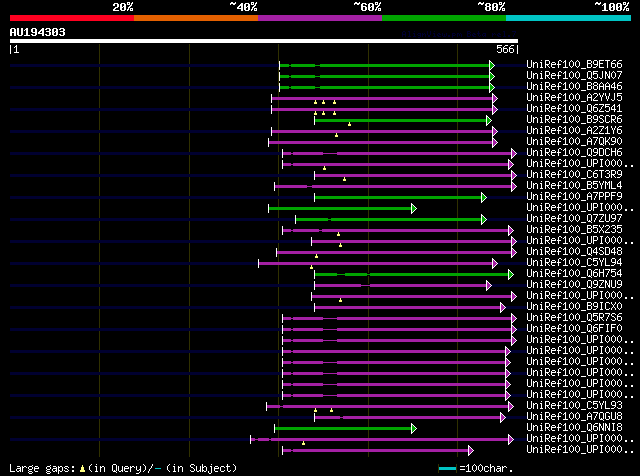Click the green arrowhead of the B9SCR6 hit
The width and height of the screenshot is (640, 476).
489,120
